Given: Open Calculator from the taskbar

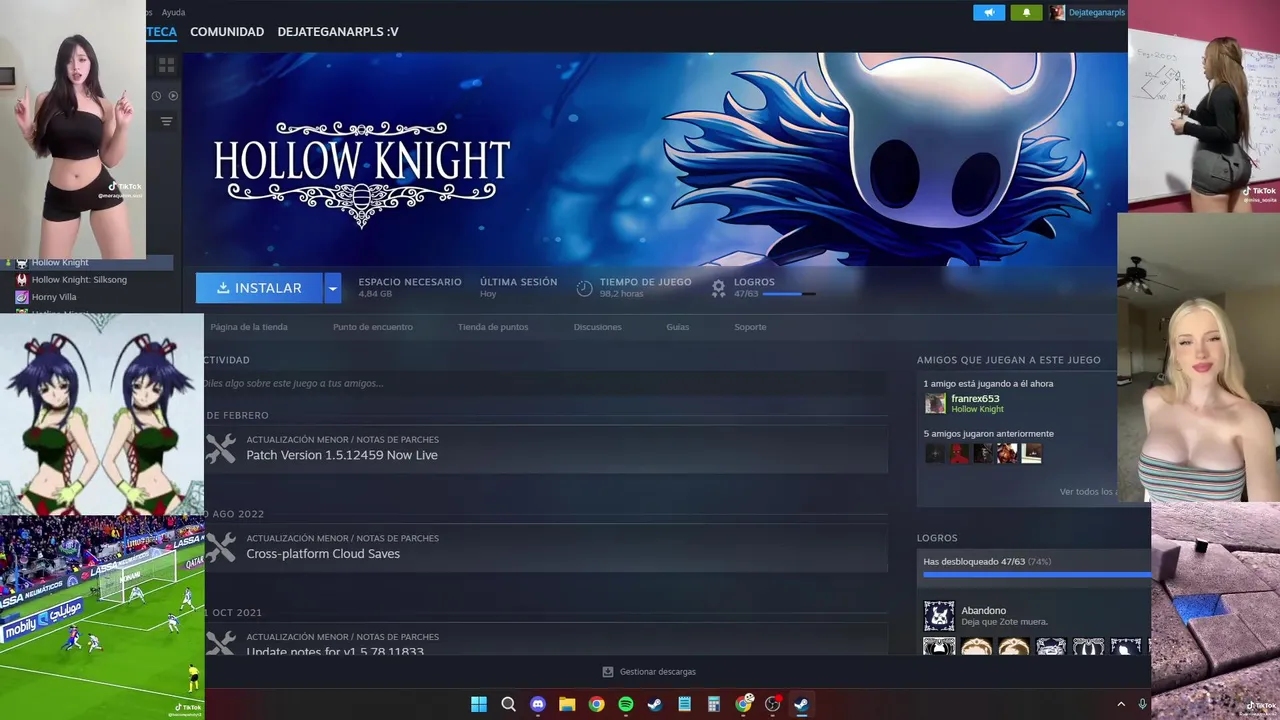Looking at the screenshot, I should click(x=714, y=704).
